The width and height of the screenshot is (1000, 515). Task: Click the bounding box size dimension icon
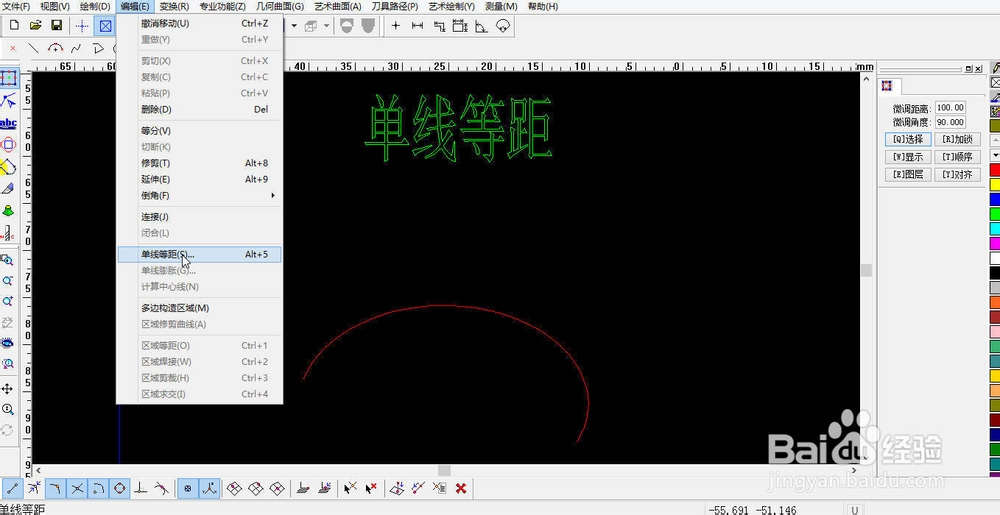pyautogui.click(x=460, y=26)
